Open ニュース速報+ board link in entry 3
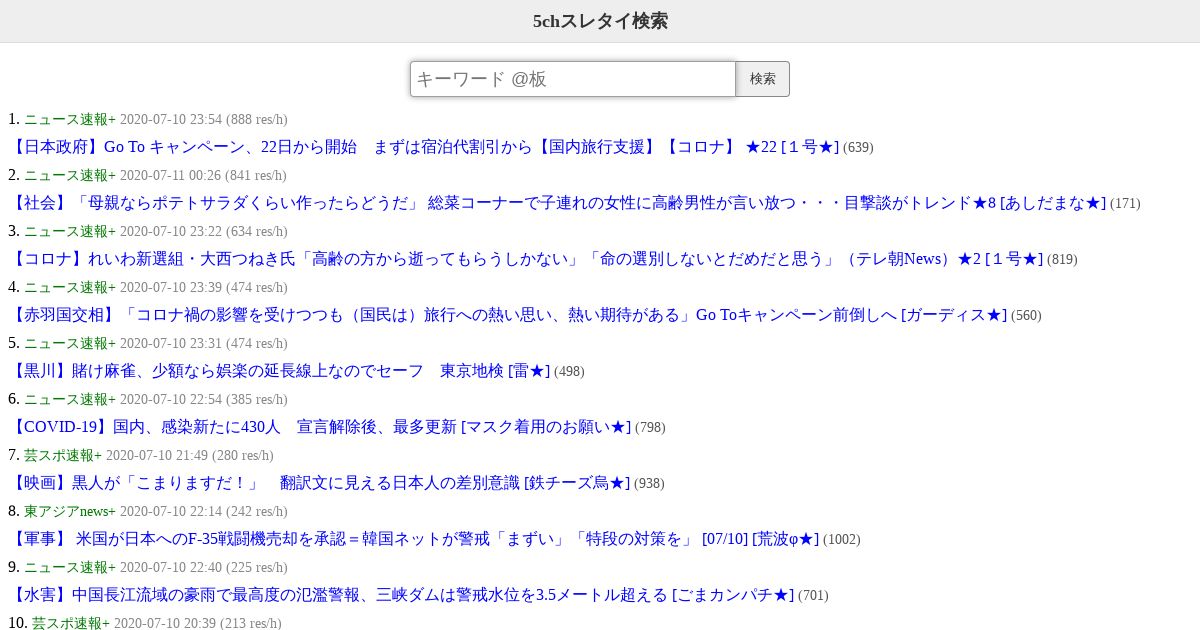The image size is (1200, 630). tap(70, 232)
